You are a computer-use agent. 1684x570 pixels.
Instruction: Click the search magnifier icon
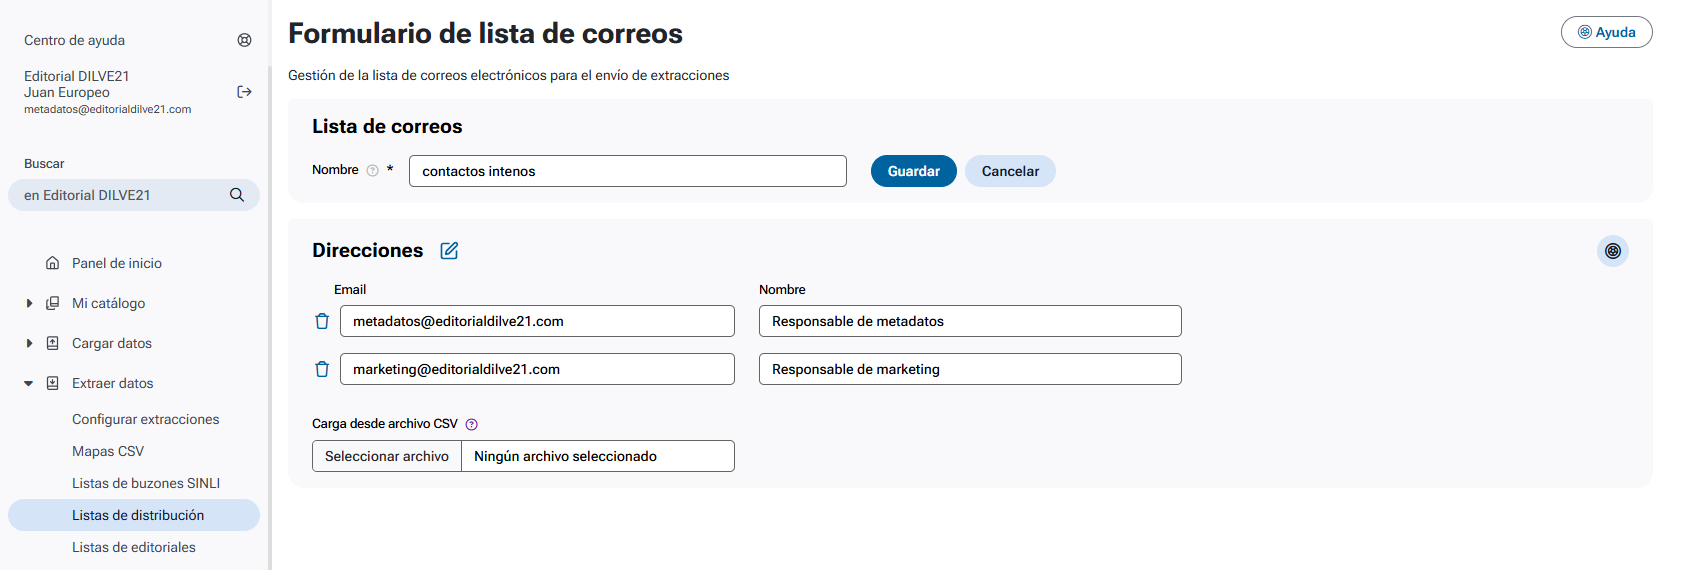(237, 195)
